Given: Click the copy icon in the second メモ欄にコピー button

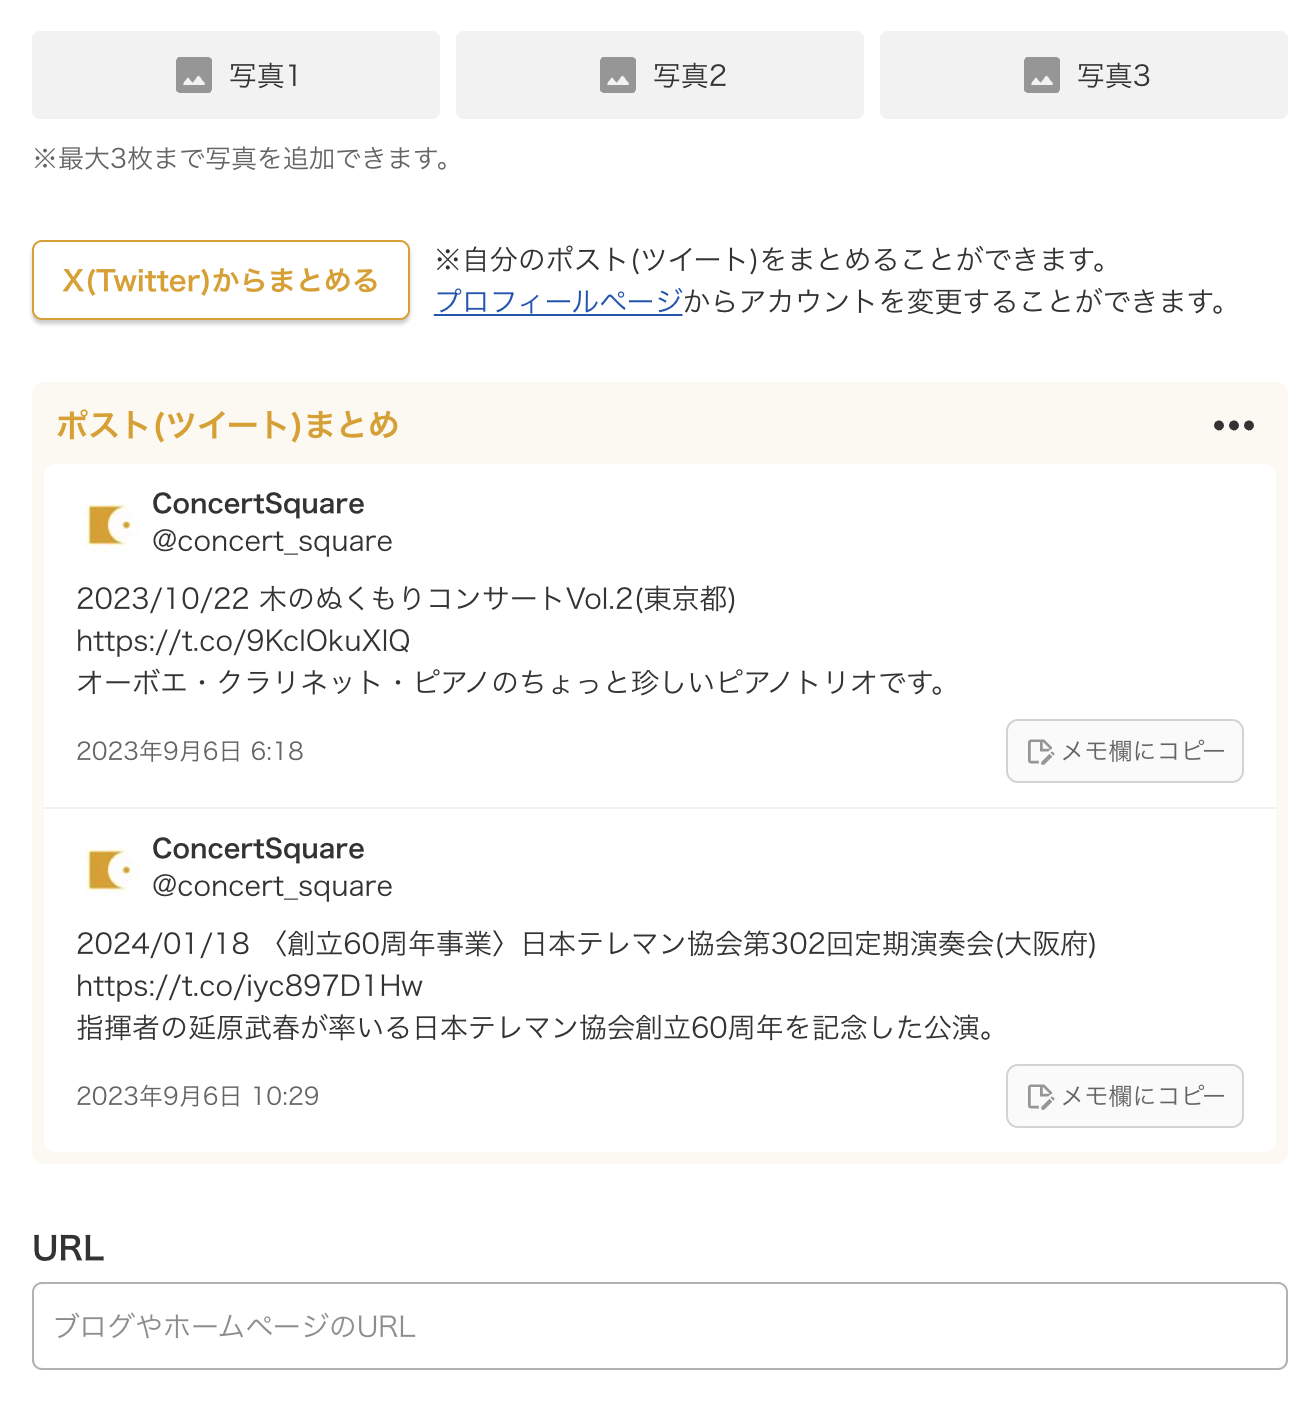Looking at the screenshot, I should (1040, 1097).
